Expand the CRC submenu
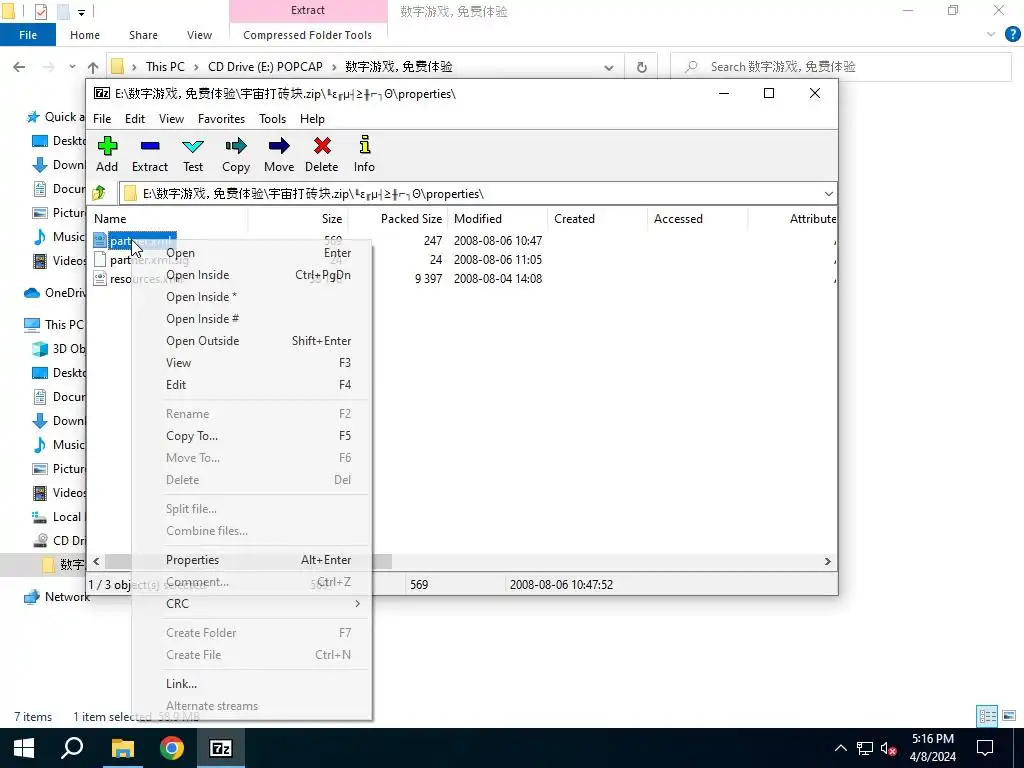 pyautogui.click(x=357, y=603)
